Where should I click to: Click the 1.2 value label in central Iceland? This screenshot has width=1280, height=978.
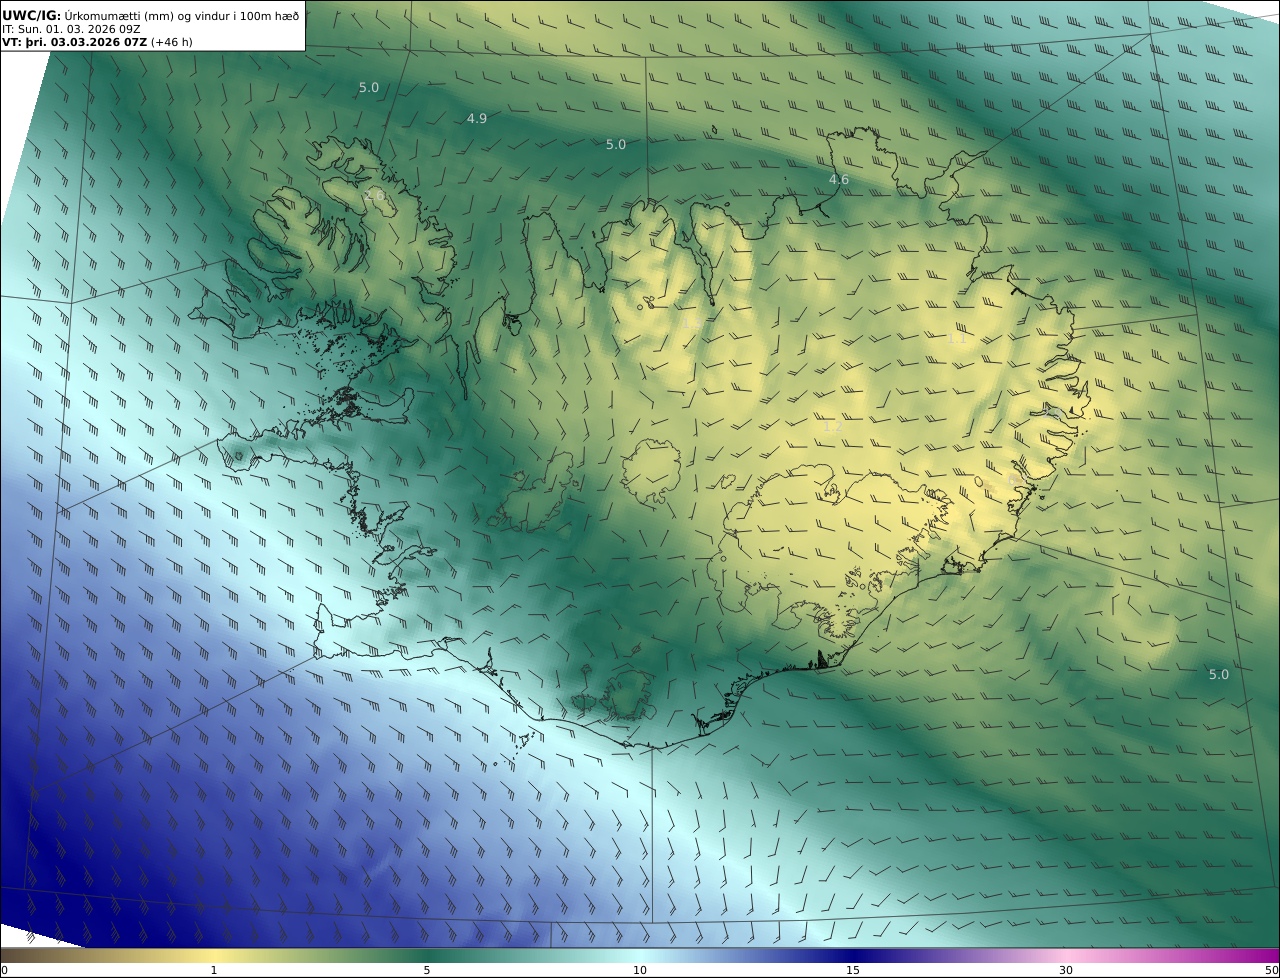[832, 426]
